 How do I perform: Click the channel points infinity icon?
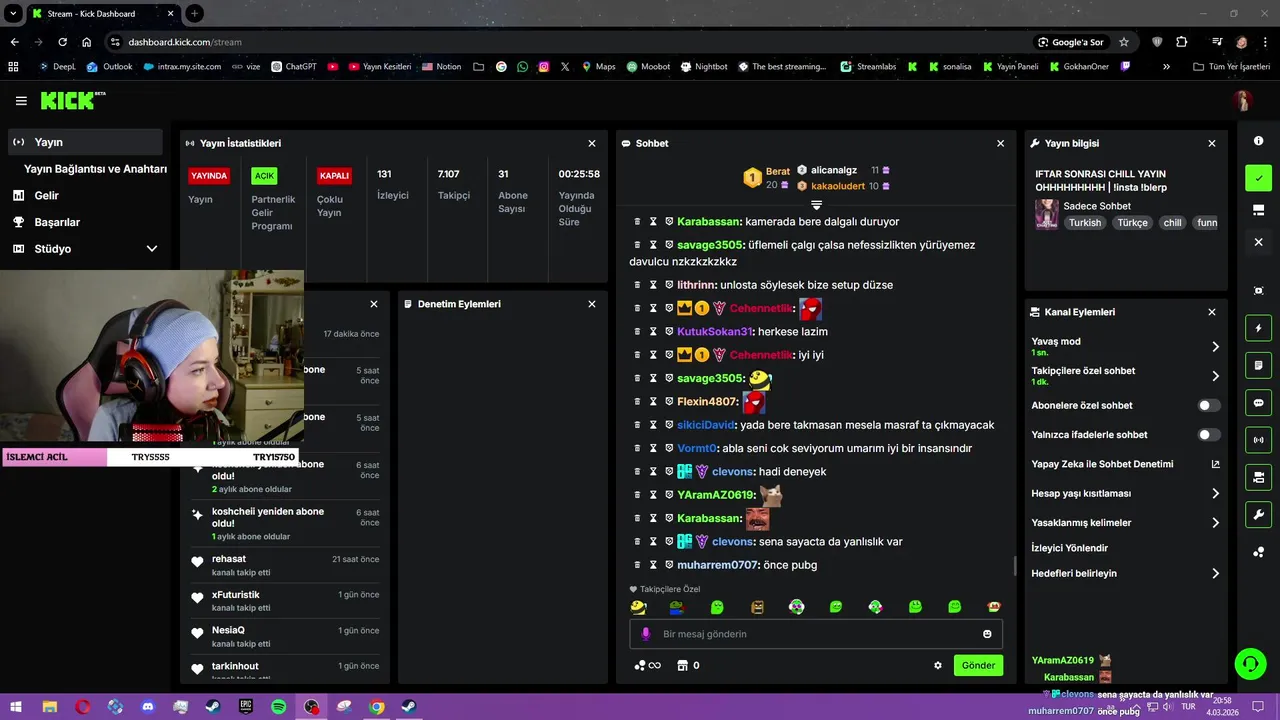coord(648,665)
